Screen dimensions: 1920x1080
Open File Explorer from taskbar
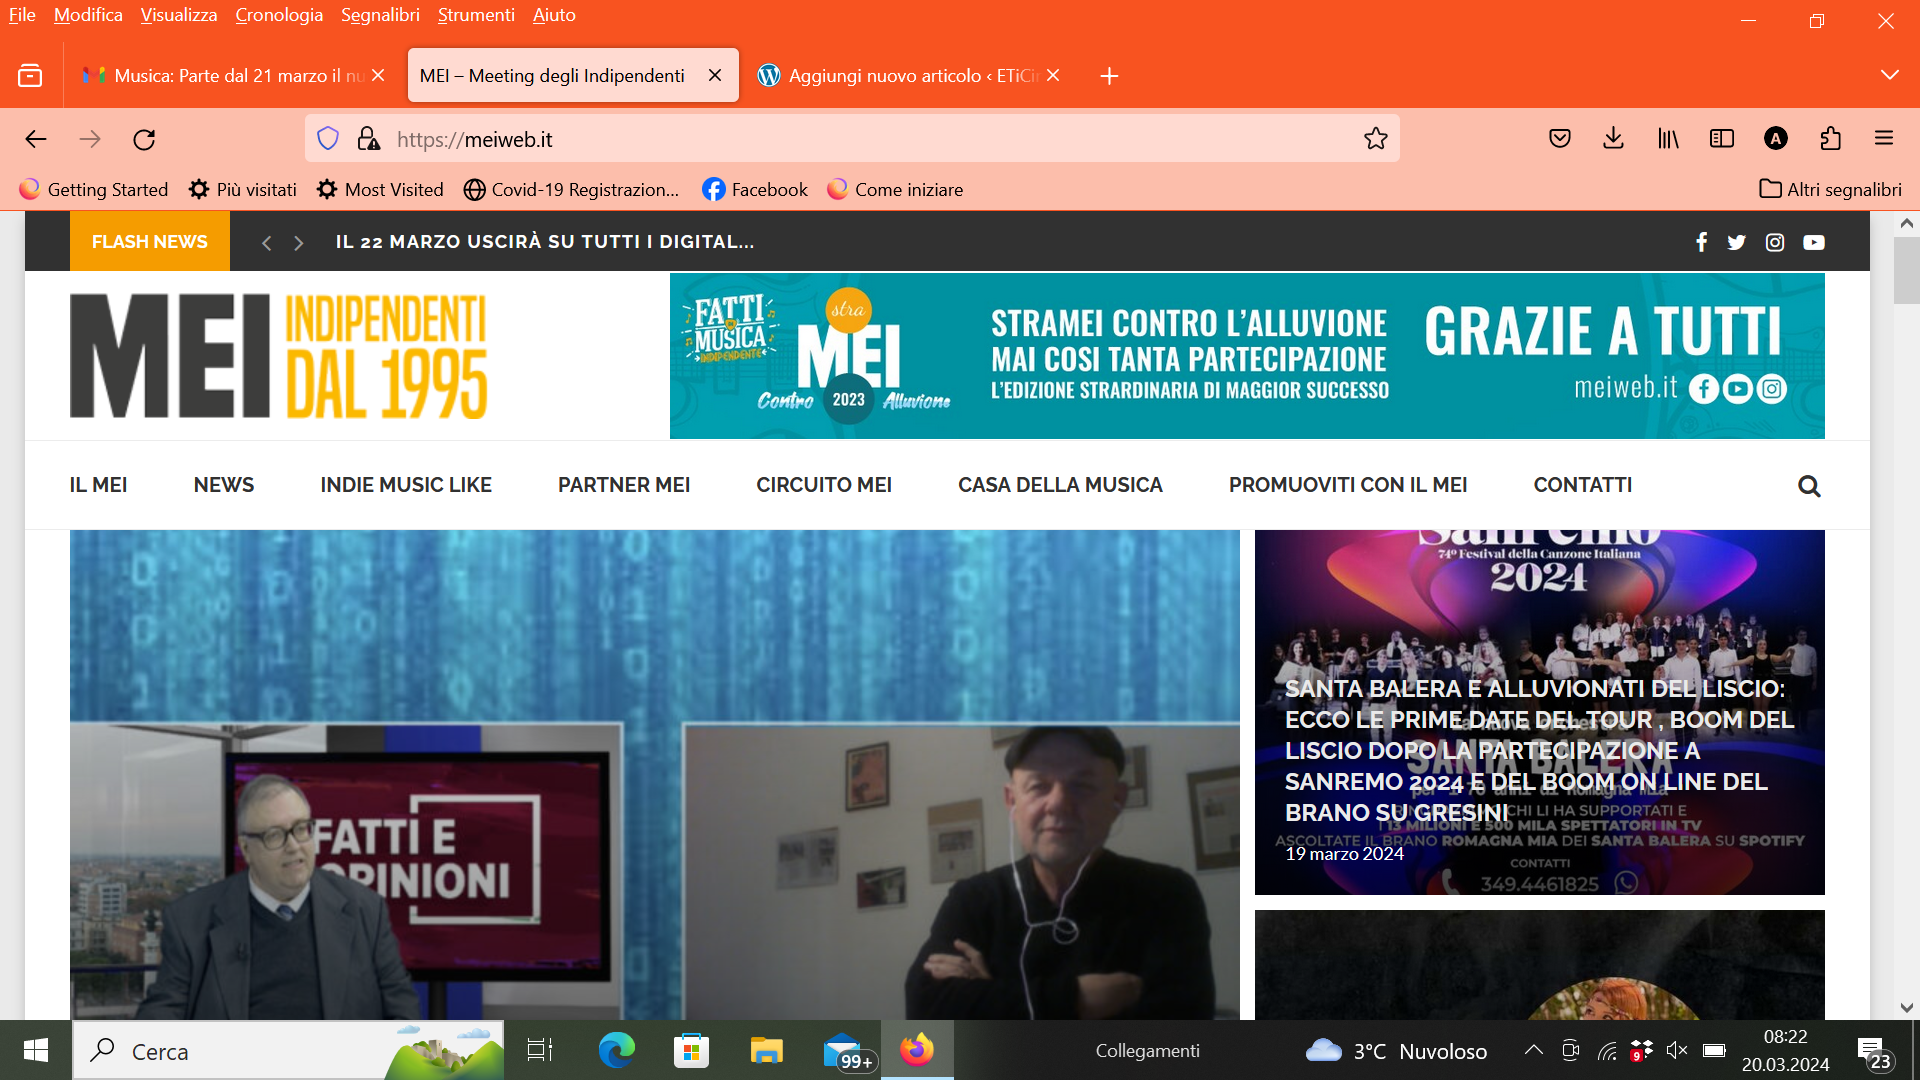(766, 1050)
